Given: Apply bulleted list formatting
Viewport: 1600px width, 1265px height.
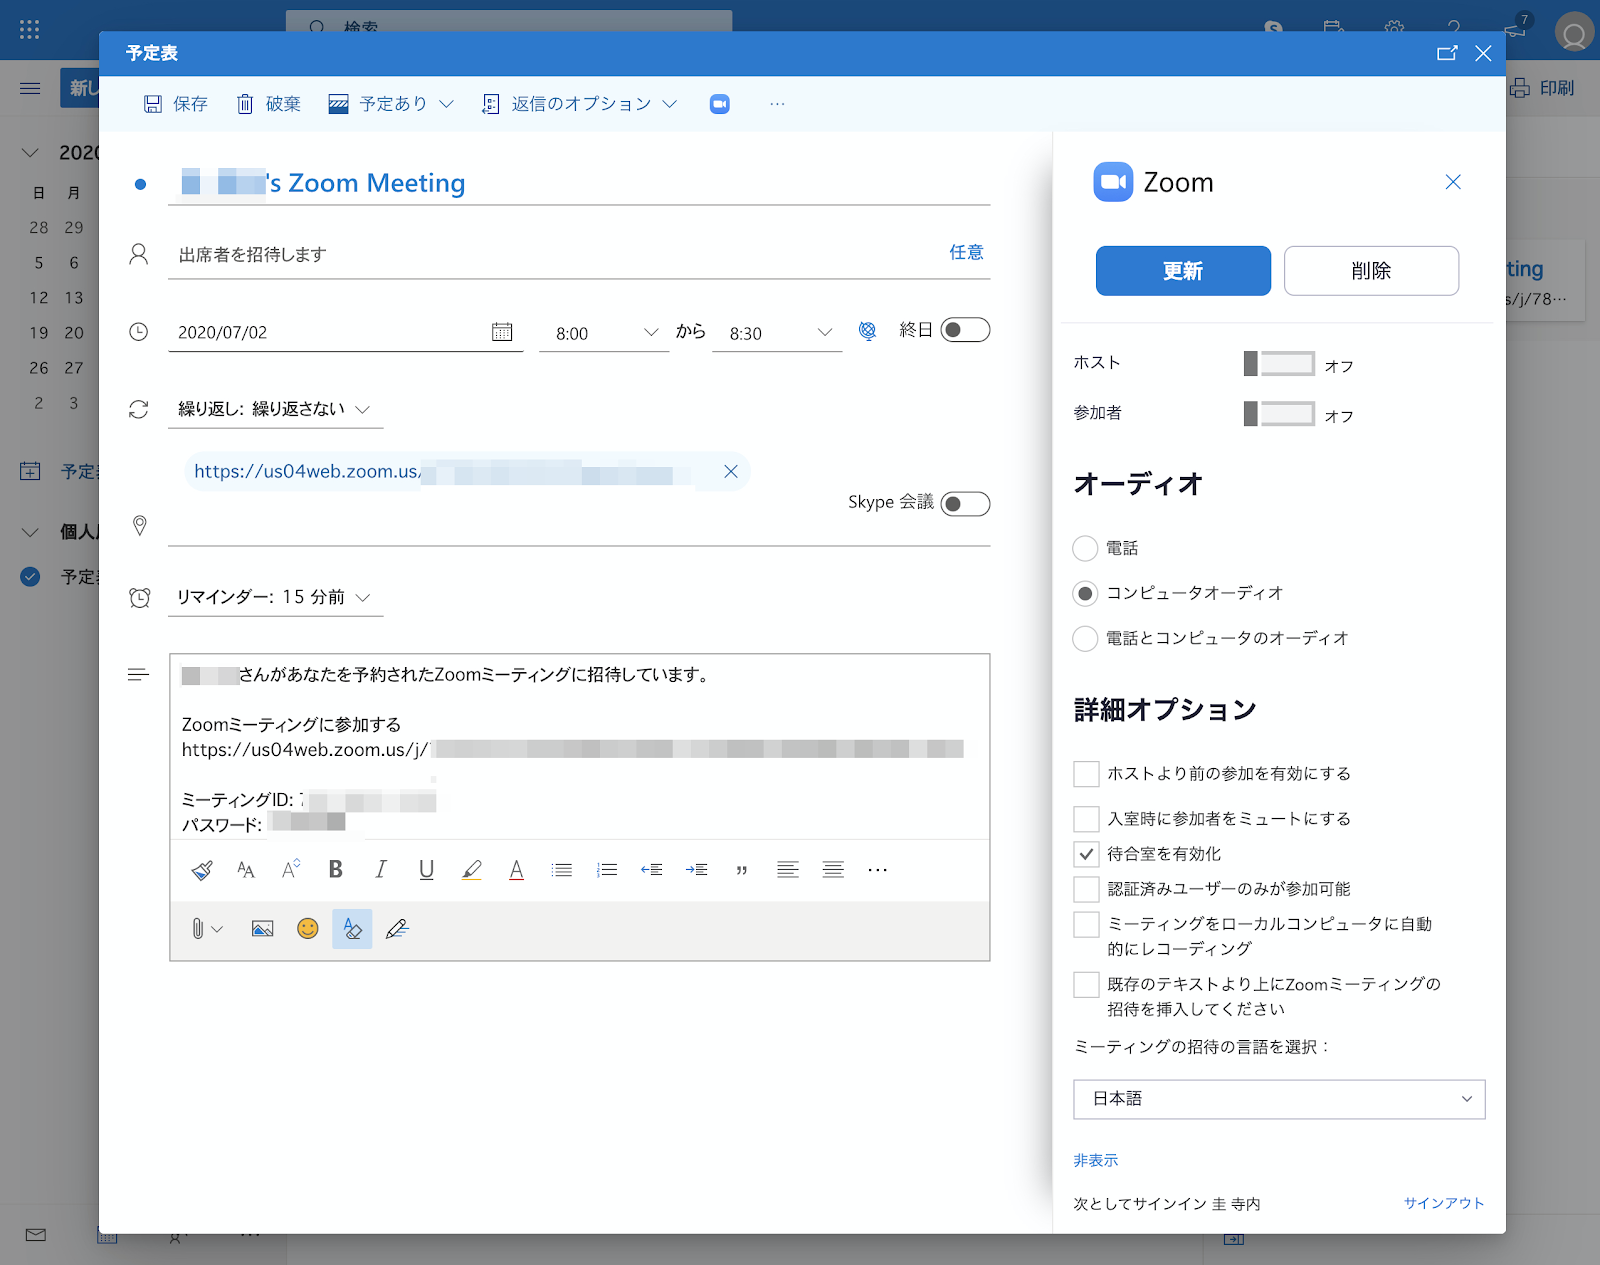Looking at the screenshot, I should 562,870.
